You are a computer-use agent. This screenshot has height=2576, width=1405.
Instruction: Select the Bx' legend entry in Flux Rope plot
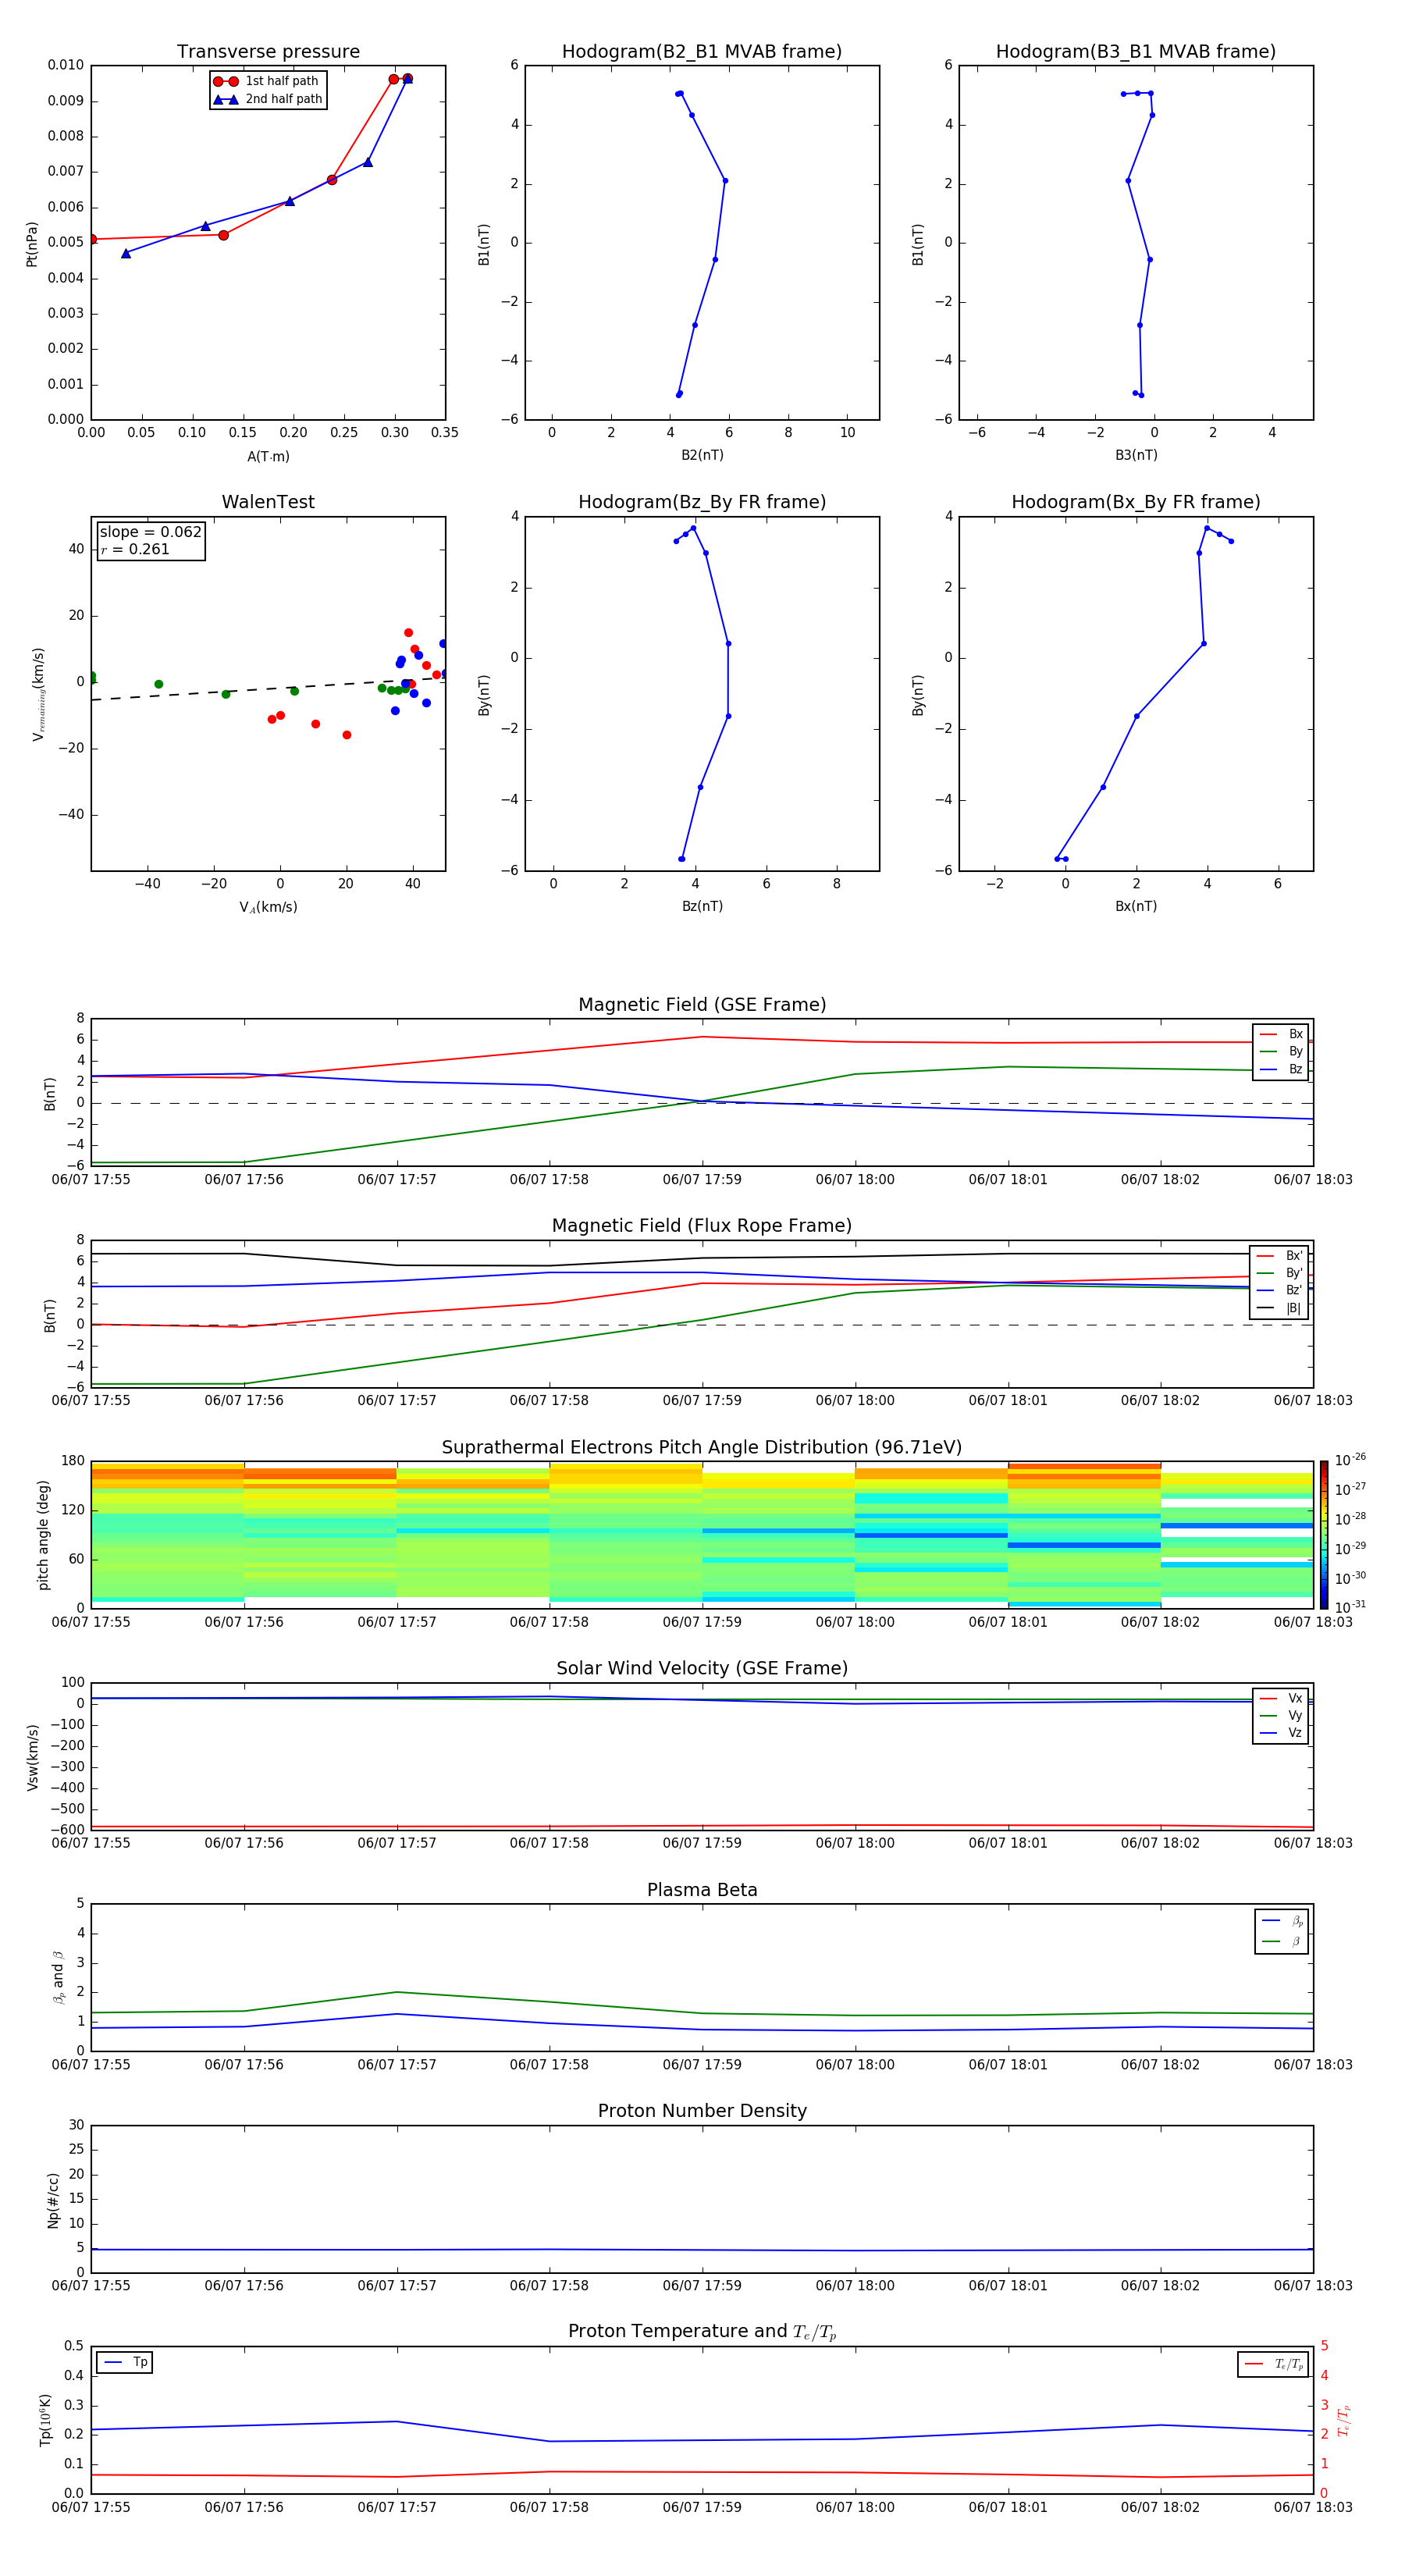point(1280,1256)
